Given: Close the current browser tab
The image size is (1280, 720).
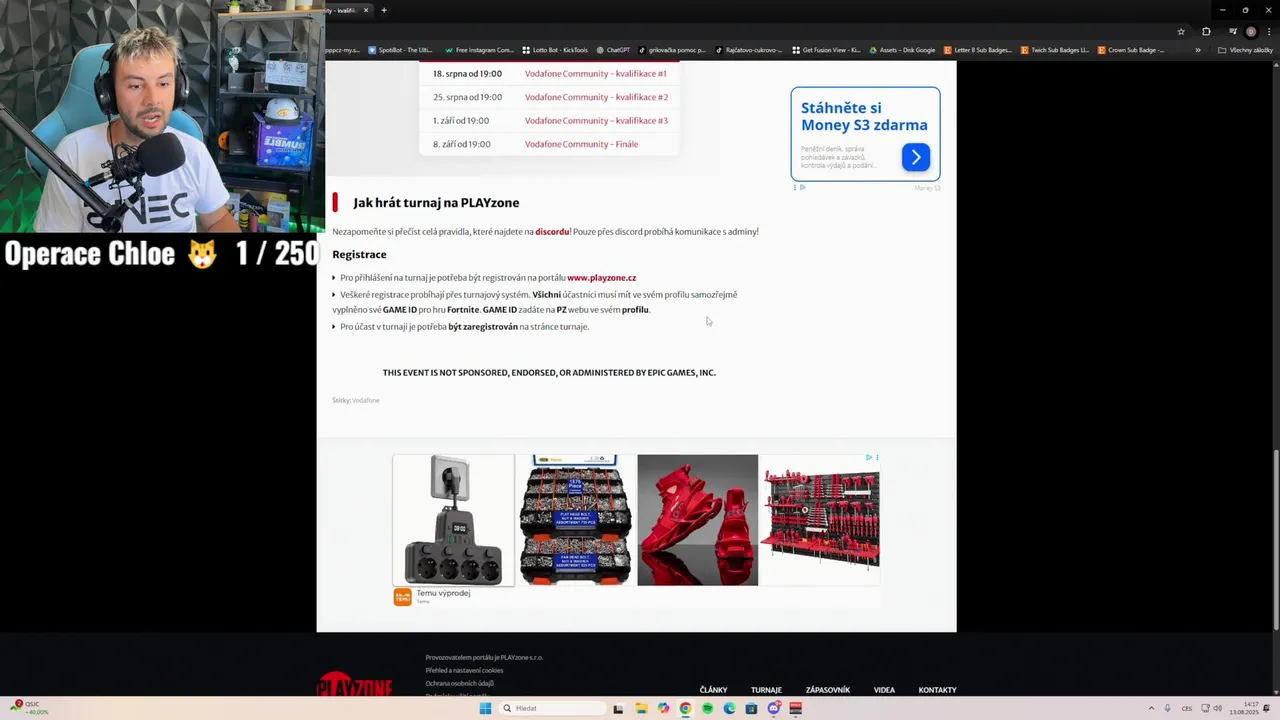Looking at the screenshot, I should coord(366,10).
